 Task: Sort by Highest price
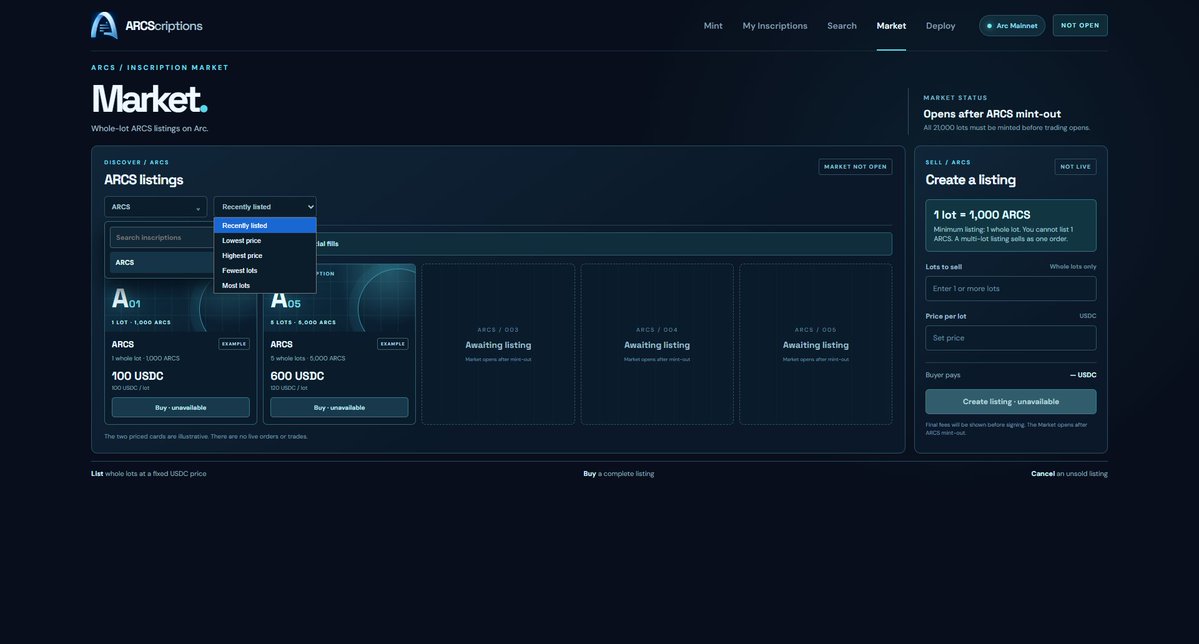265,255
